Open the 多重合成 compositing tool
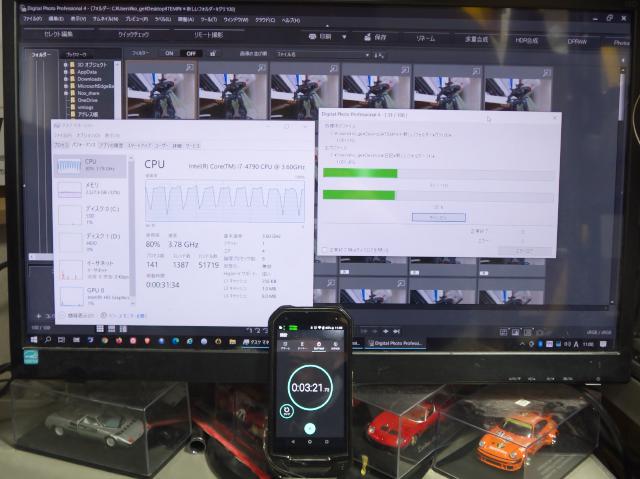Image resolution: width=640 pixels, height=479 pixels. [x=476, y=39]
